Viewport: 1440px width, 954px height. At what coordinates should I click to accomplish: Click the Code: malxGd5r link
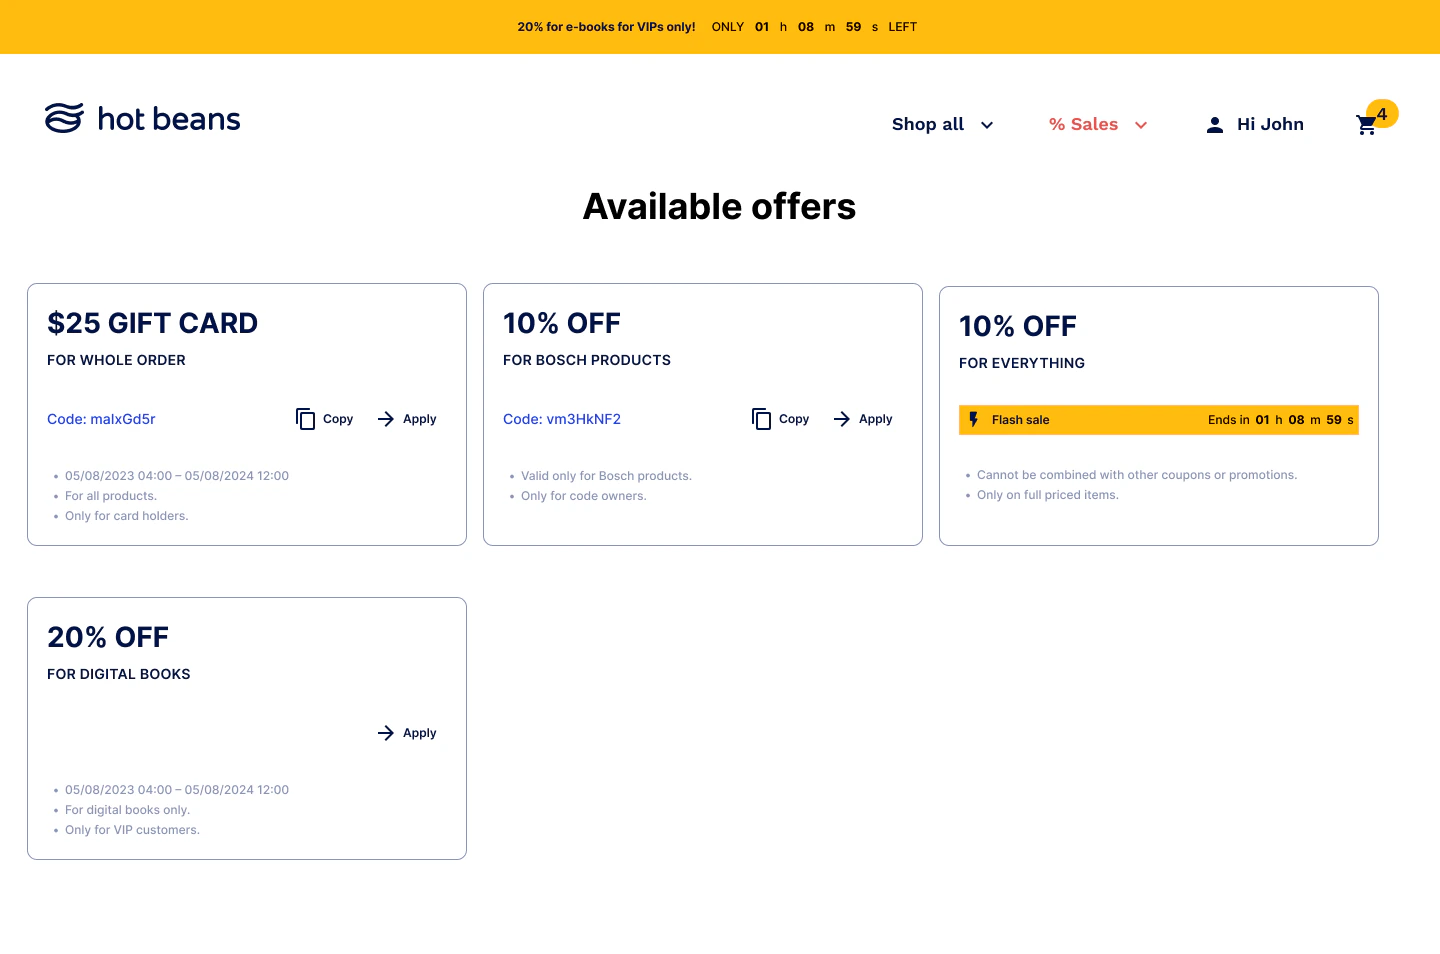tap(101, 419)
